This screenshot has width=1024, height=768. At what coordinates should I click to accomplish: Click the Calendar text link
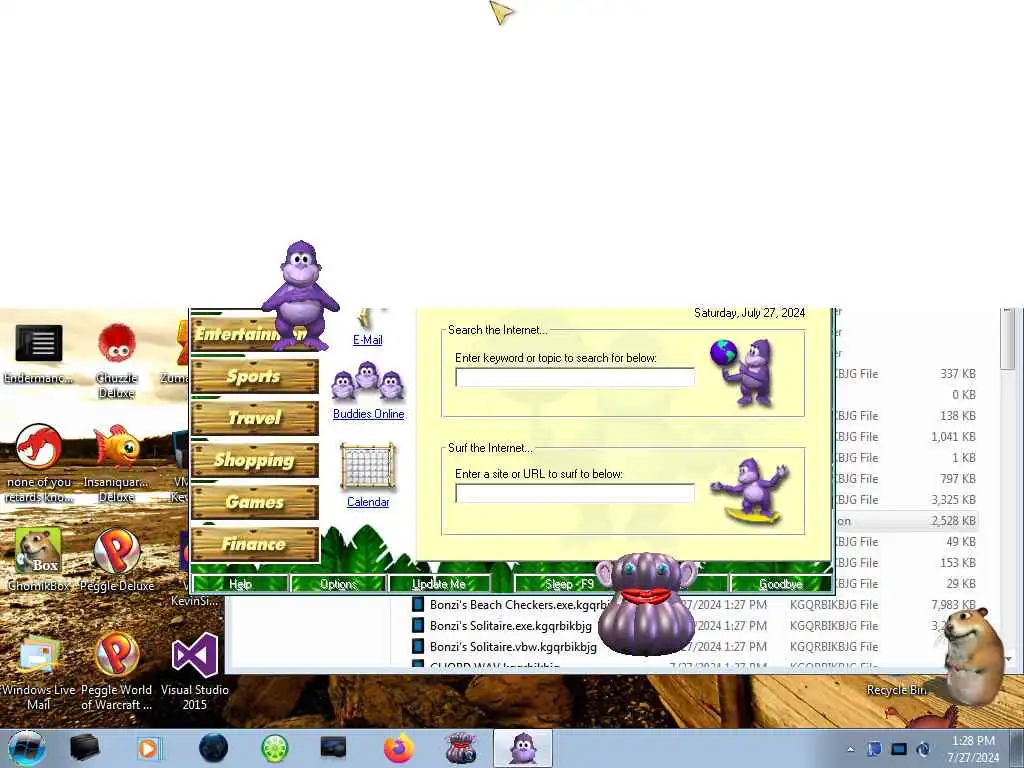coord(368,502)
